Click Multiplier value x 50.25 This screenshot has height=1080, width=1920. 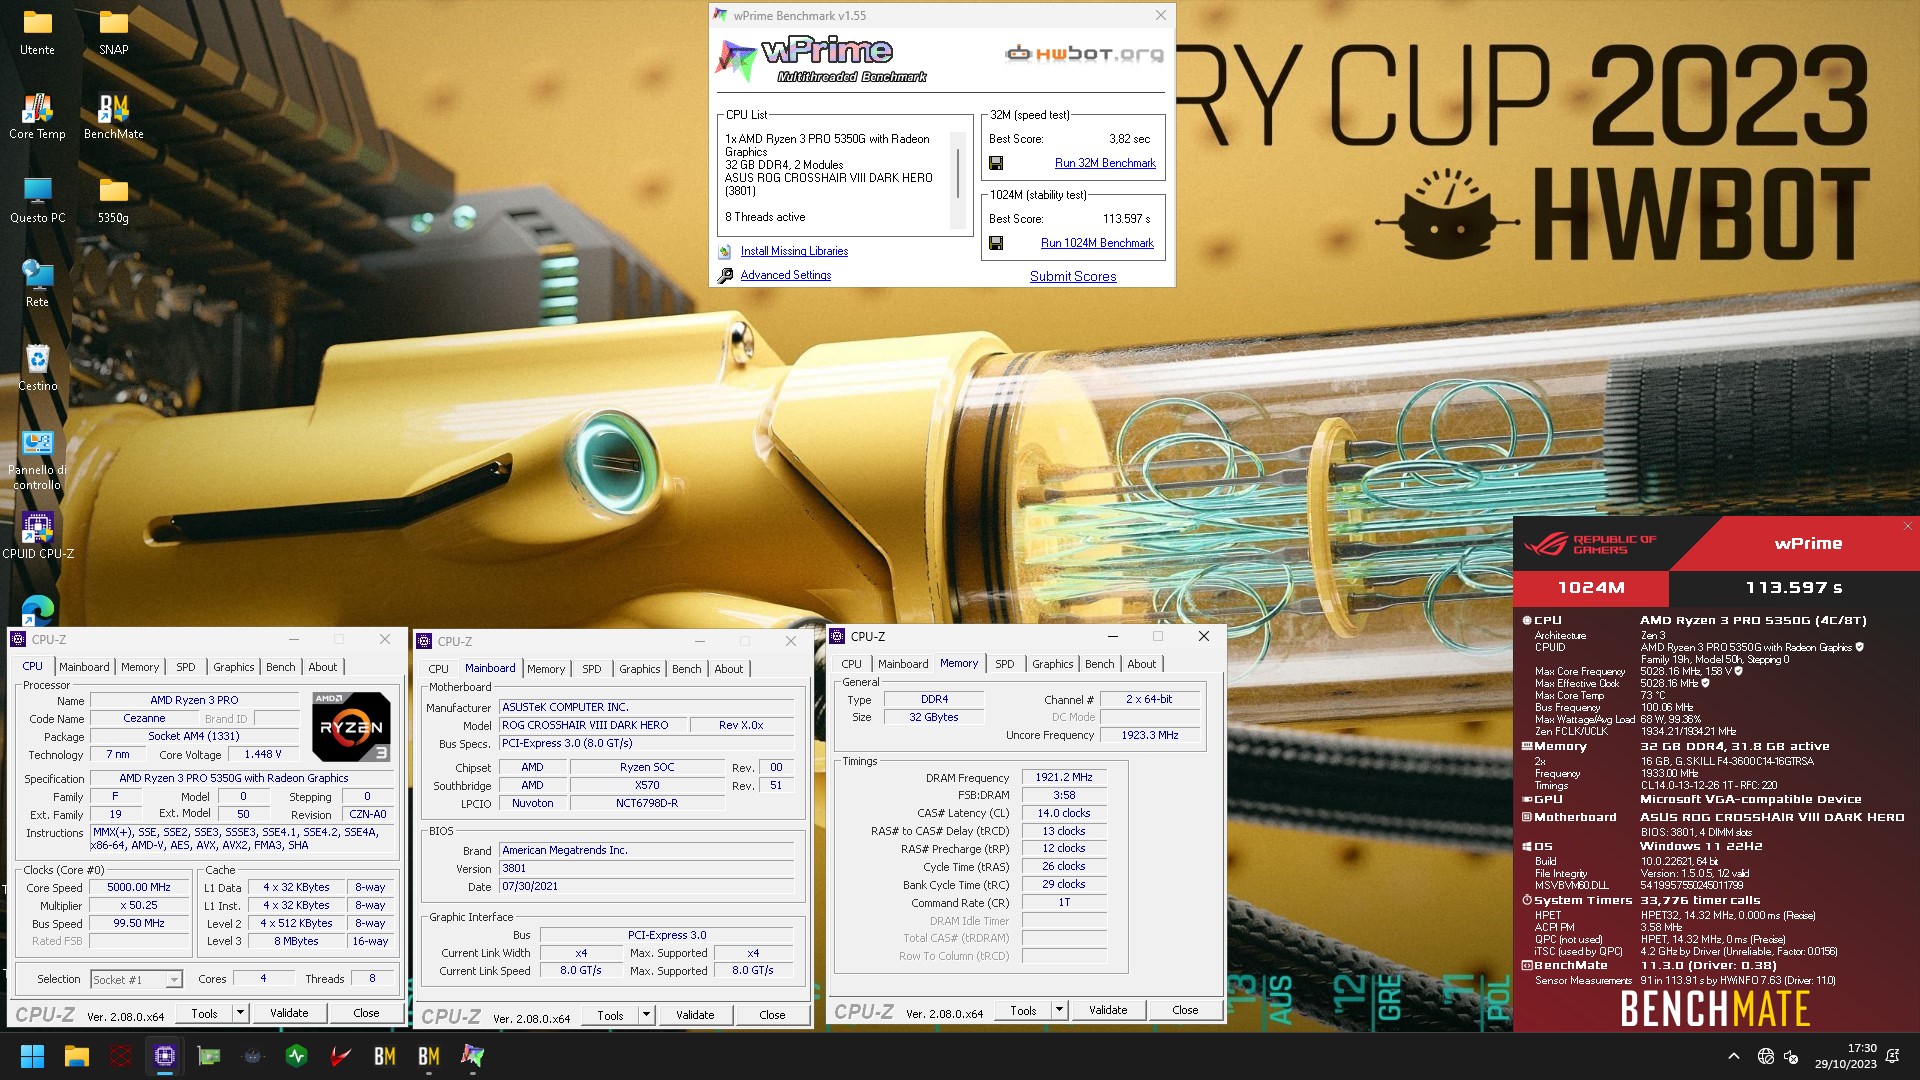tap(139, 906)
